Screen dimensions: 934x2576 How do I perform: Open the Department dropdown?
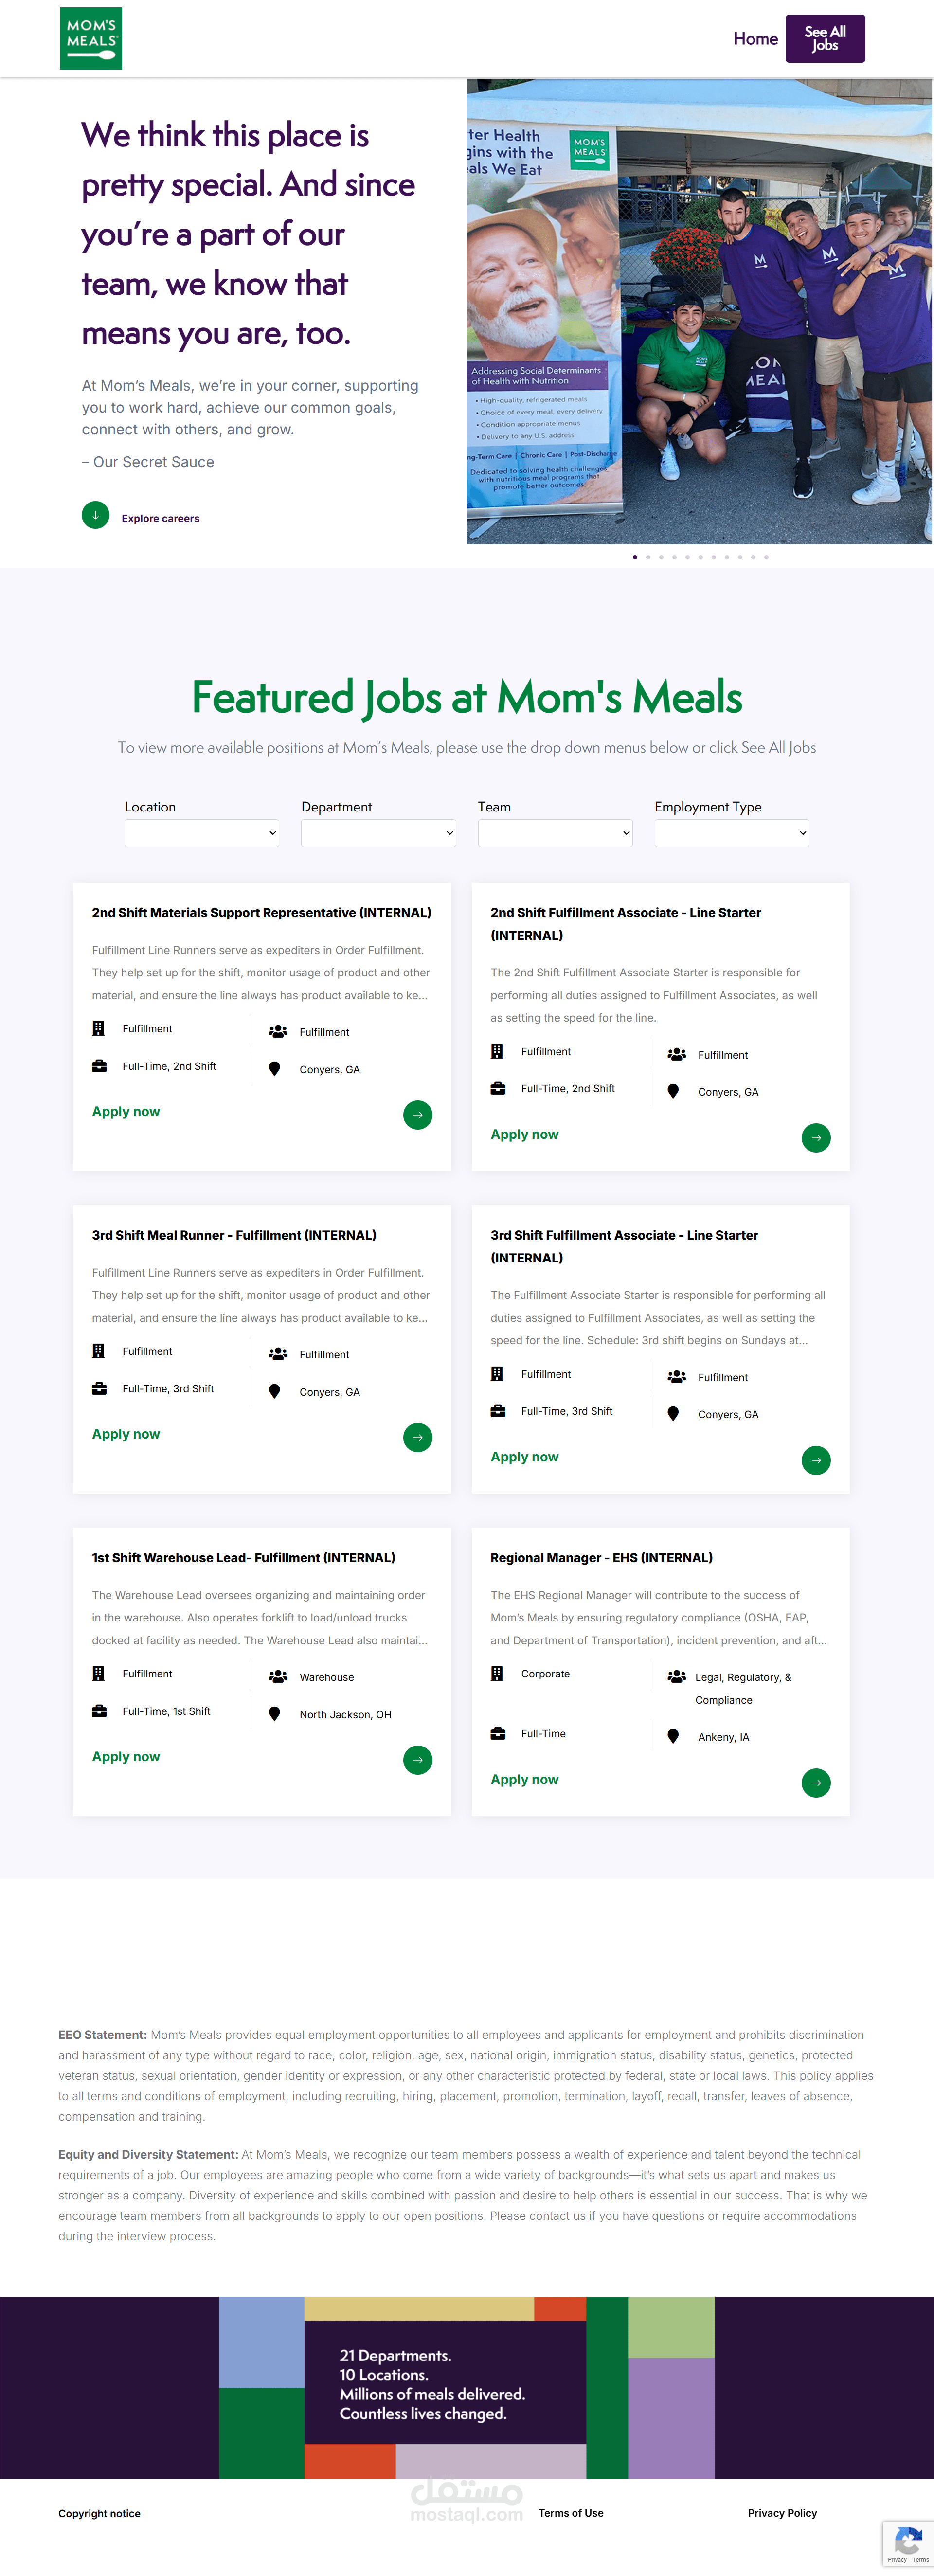378,833
